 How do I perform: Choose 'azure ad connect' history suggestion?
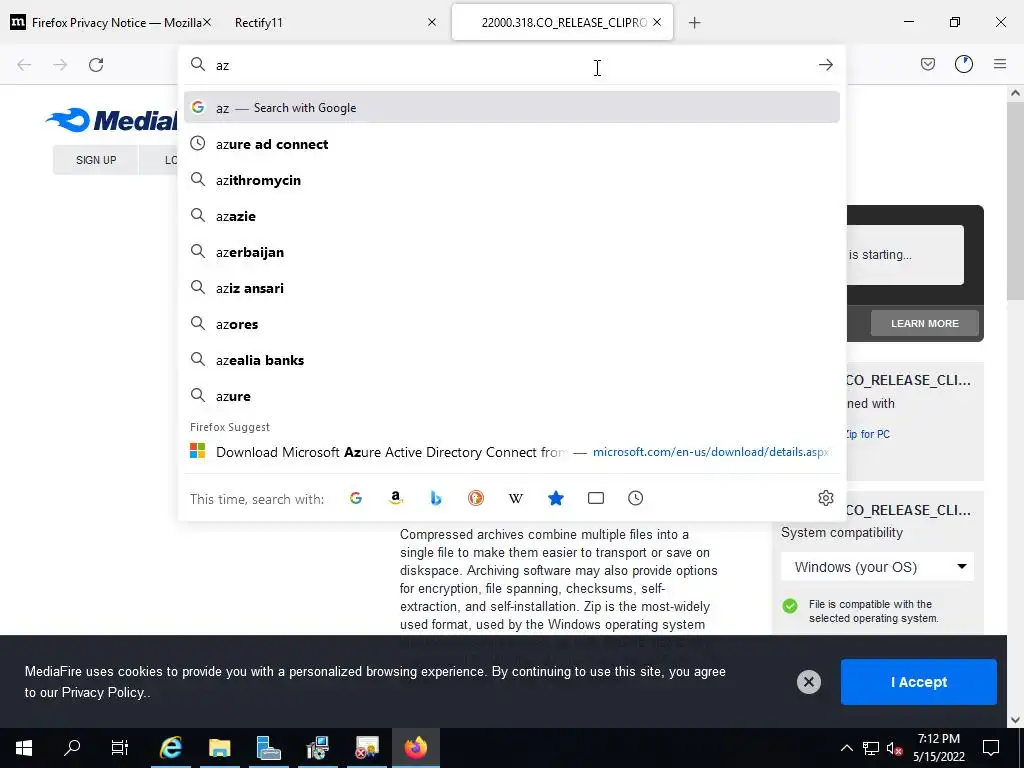(x=511, y=144)
